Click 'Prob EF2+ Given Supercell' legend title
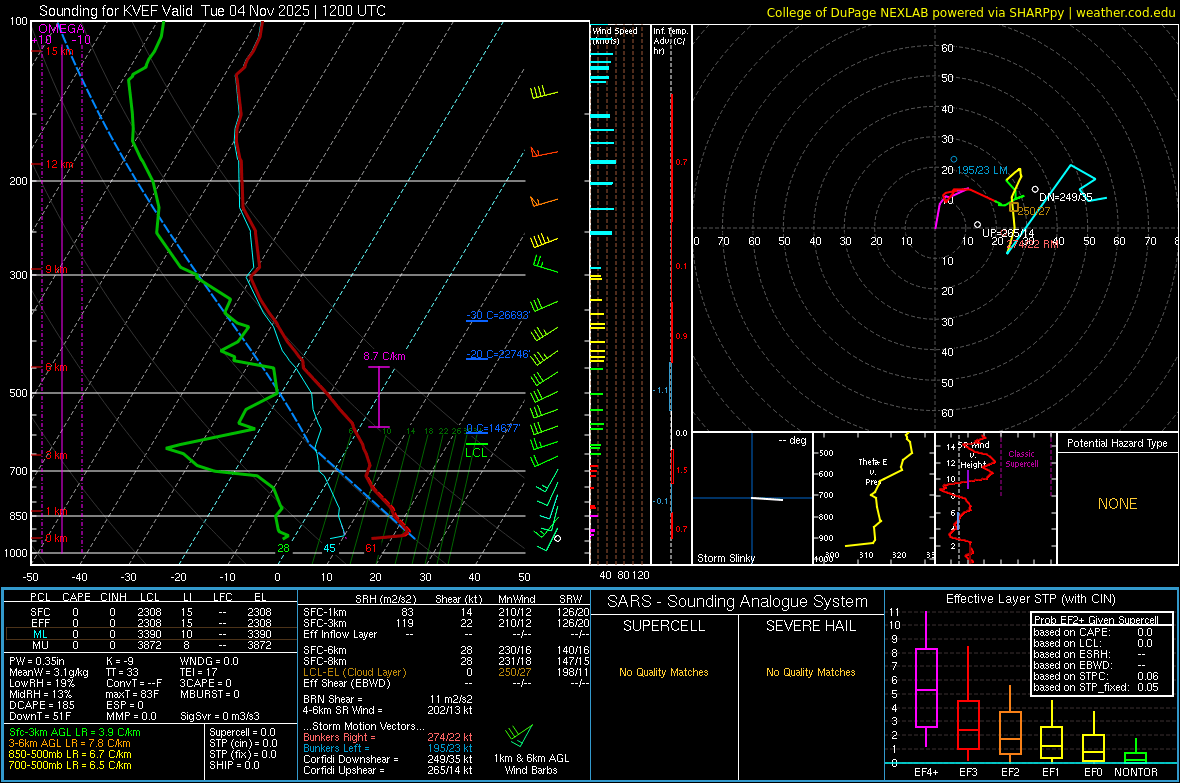This screenshot has width=1180, height=783. click(1096, 620)
